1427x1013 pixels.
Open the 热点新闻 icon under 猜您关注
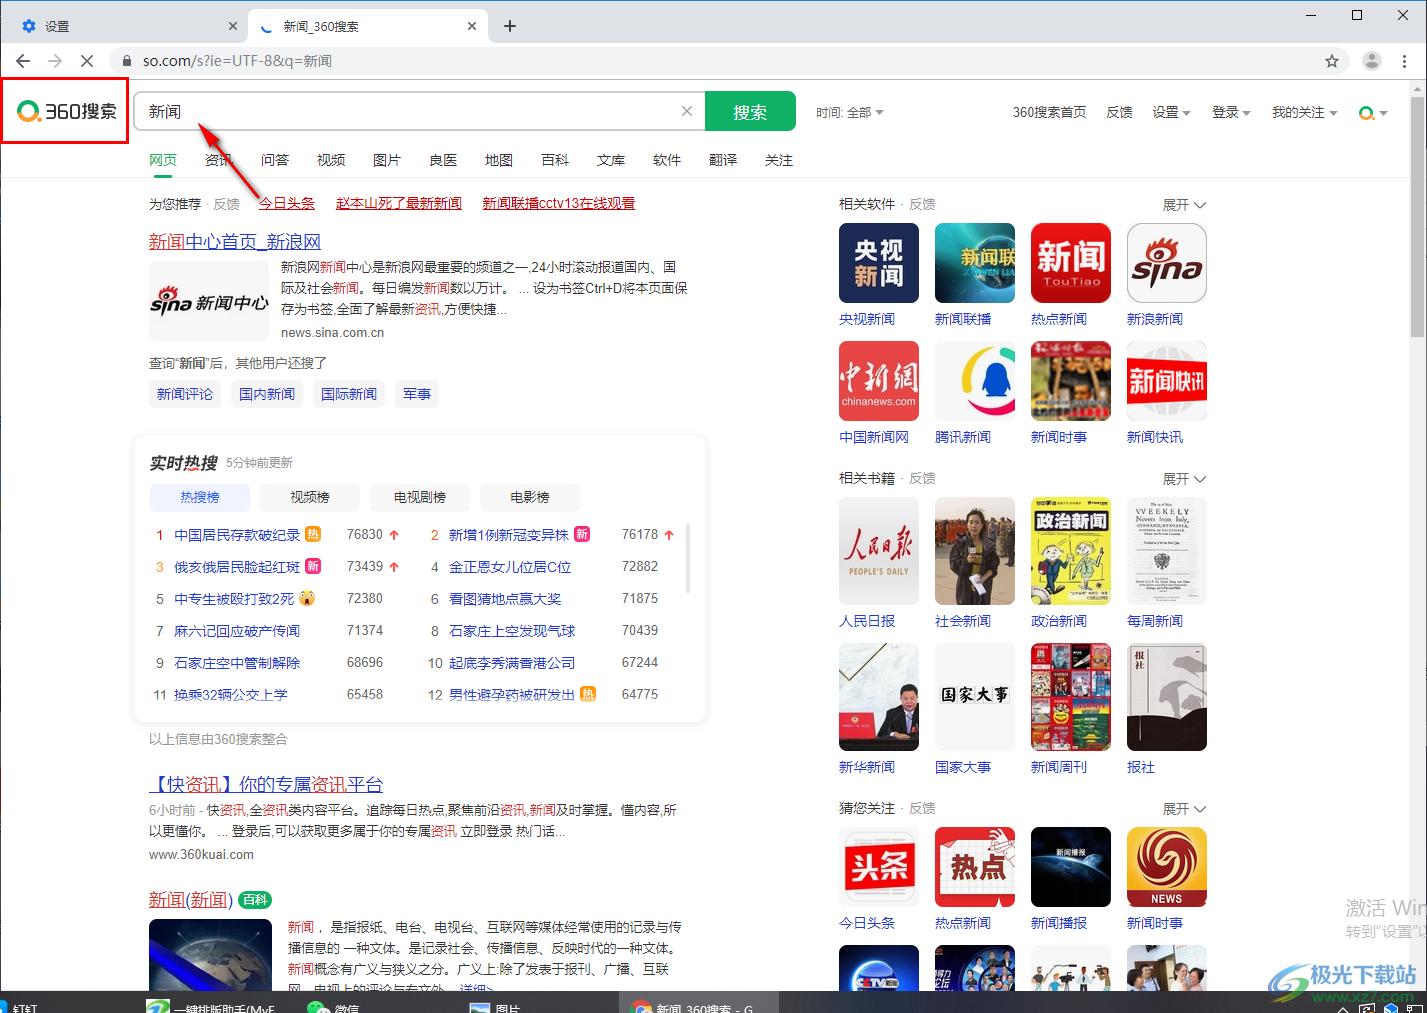[975, 867]
